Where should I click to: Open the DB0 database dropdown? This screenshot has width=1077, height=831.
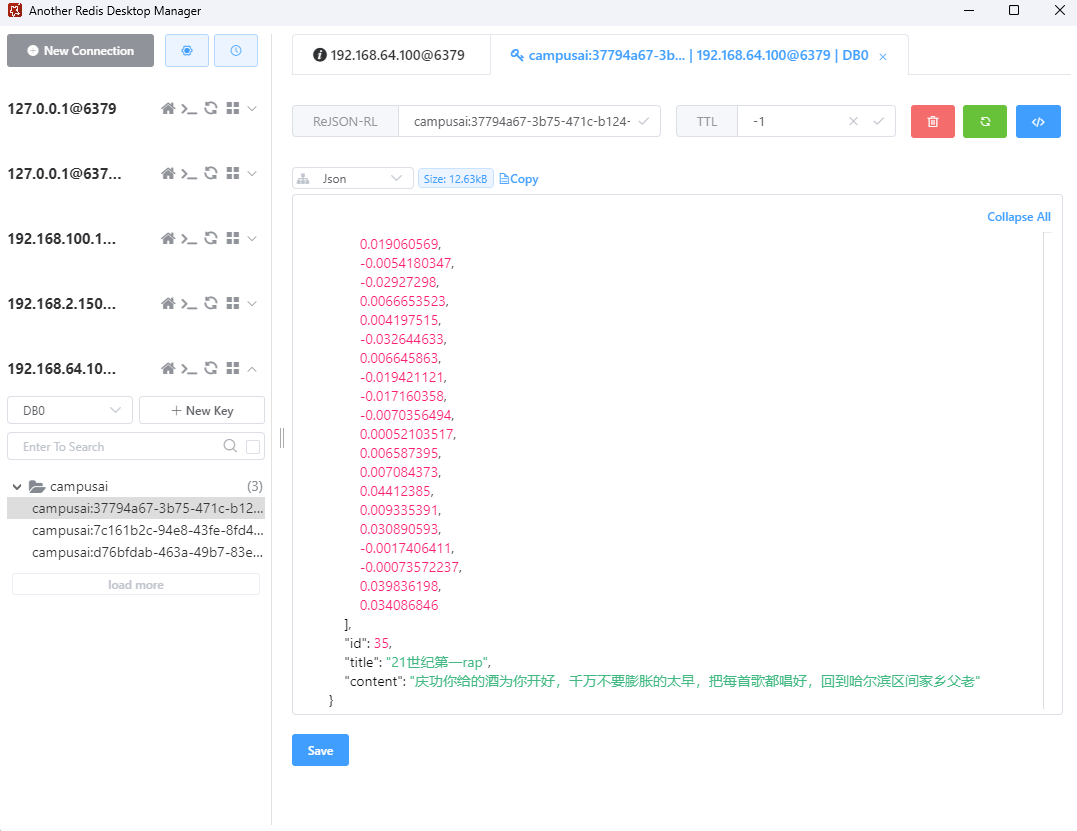69,410
